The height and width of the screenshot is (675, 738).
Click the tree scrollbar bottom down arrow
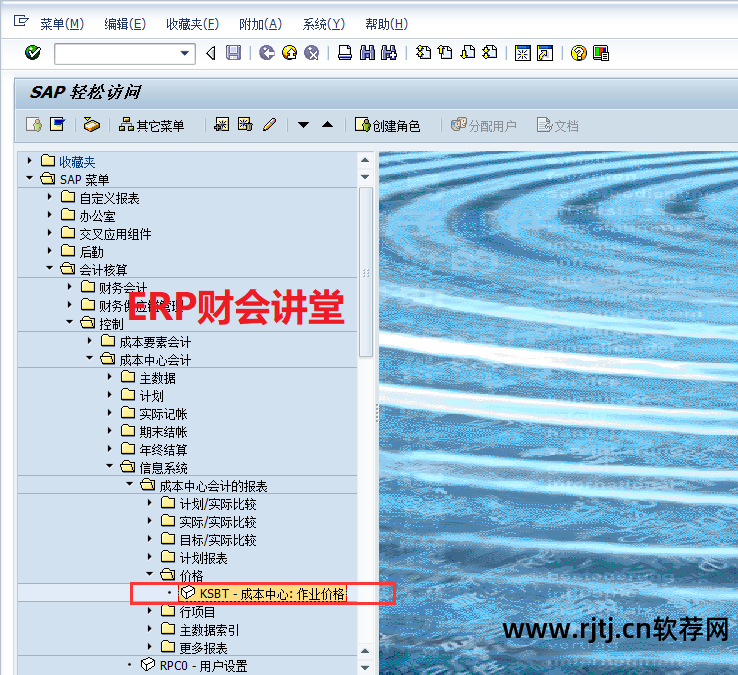(365, 667)
